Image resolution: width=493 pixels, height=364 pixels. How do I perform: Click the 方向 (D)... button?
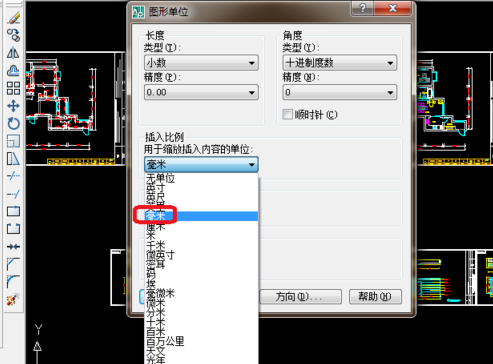[x=300, y=296]
